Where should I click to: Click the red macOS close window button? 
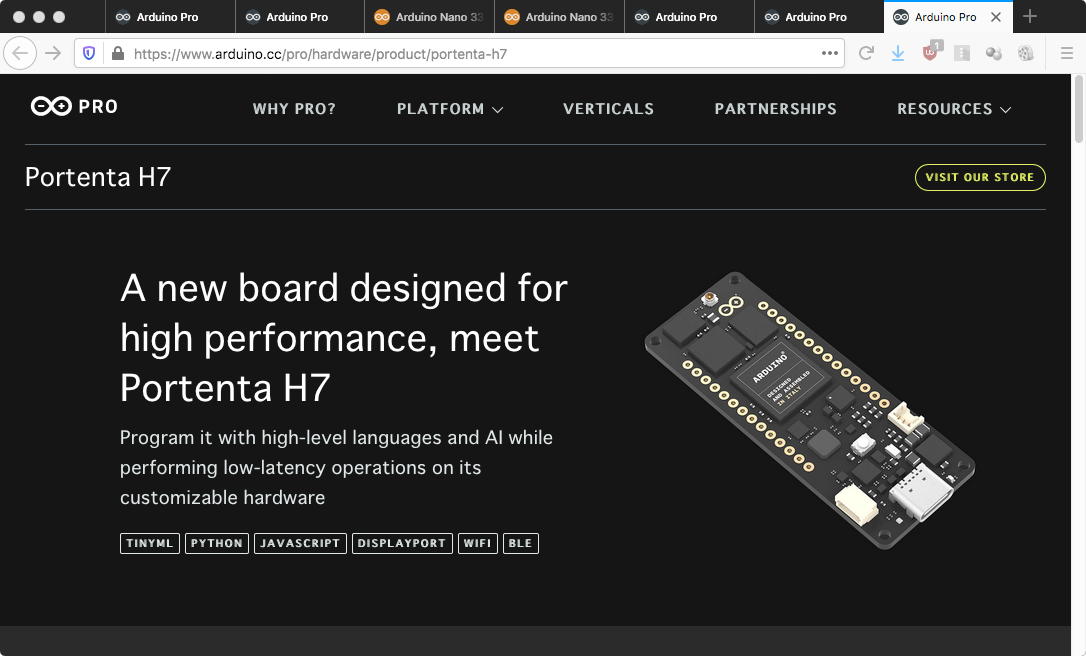point(19,17)
